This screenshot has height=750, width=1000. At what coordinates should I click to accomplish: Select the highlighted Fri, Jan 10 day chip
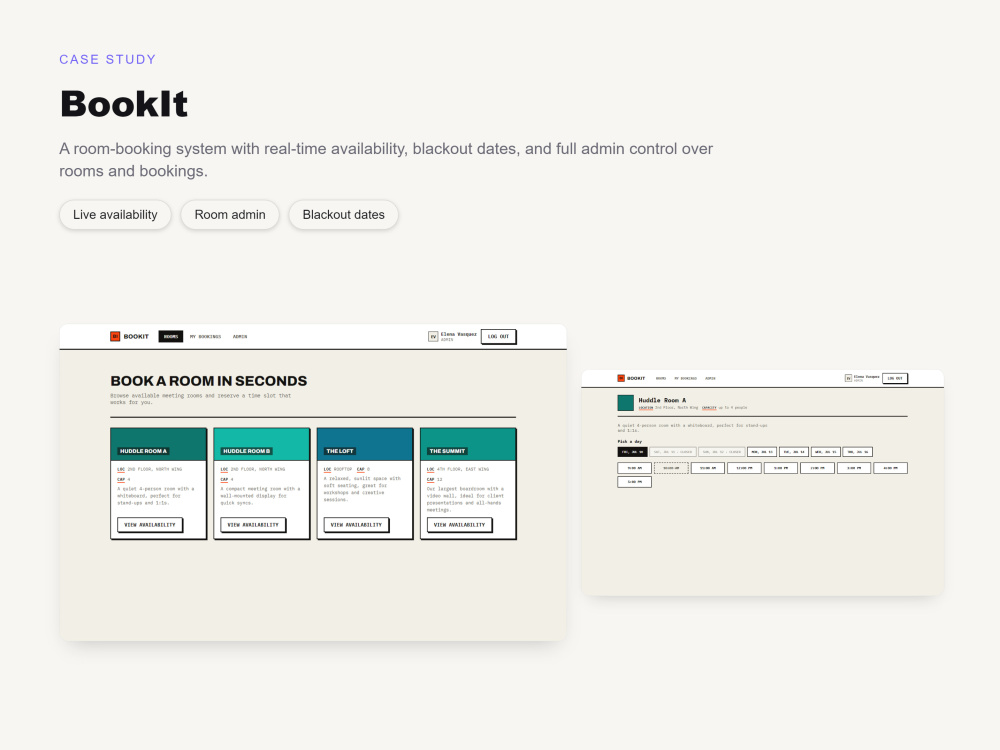point(633,452)
